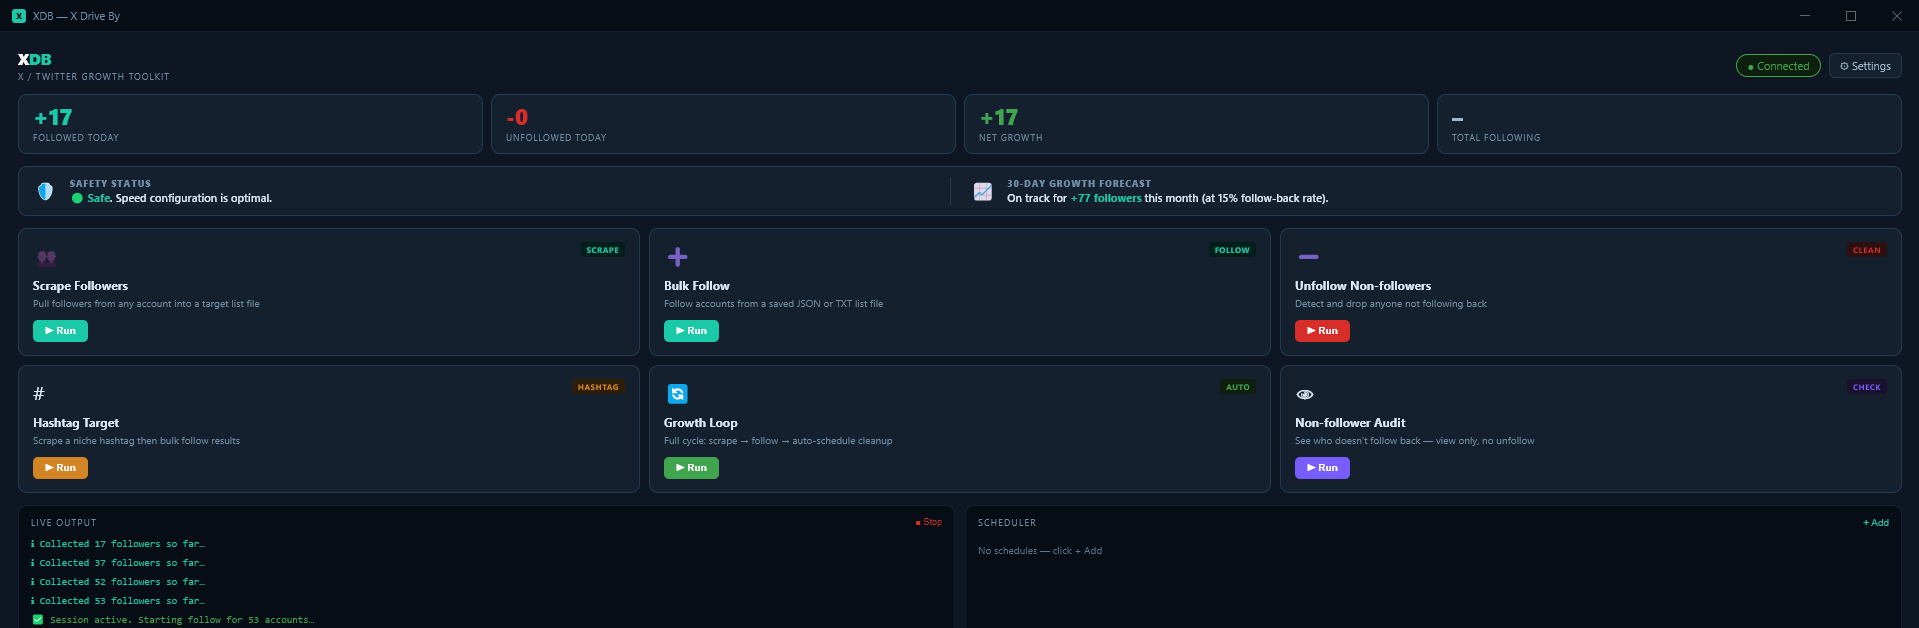Click the Bulk Follow title
The width and height of the screenshot is (1919, 628).
click(697, 286)
